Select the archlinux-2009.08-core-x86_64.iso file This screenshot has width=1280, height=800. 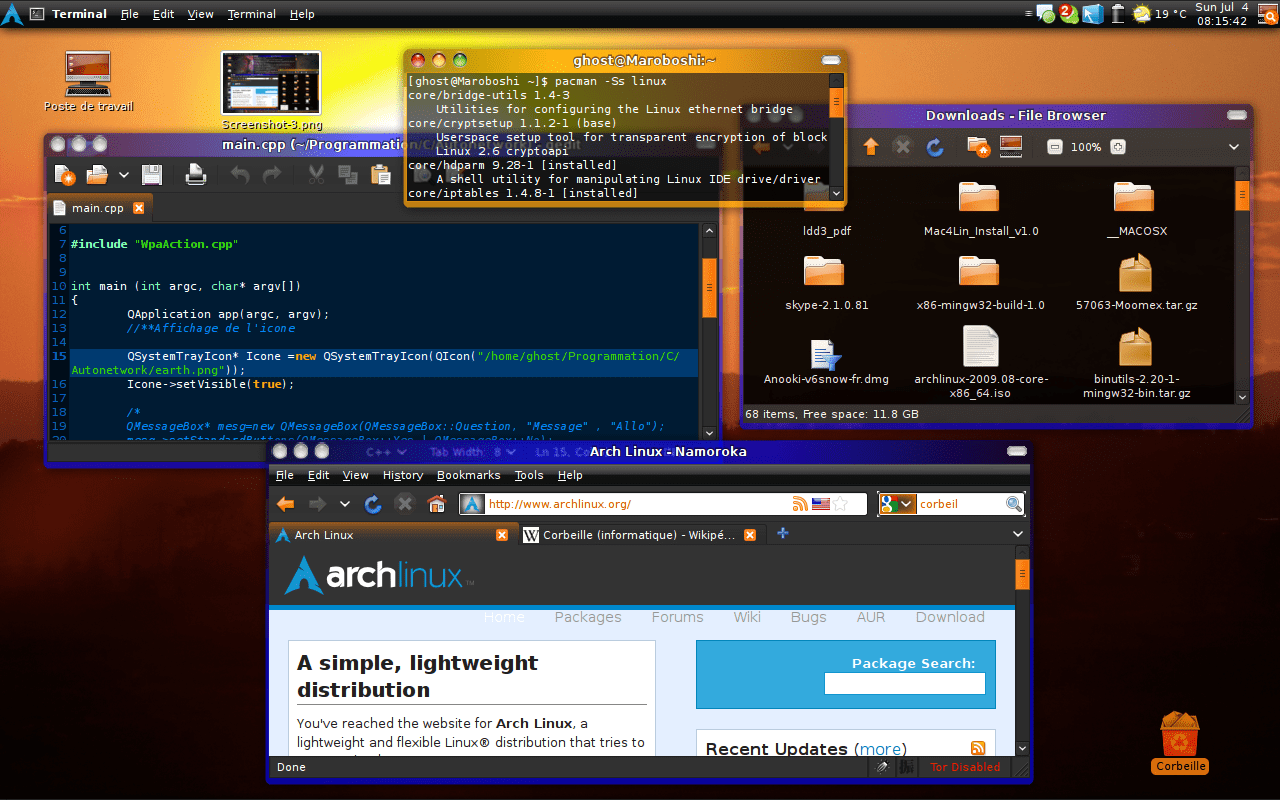pos(980,362)
